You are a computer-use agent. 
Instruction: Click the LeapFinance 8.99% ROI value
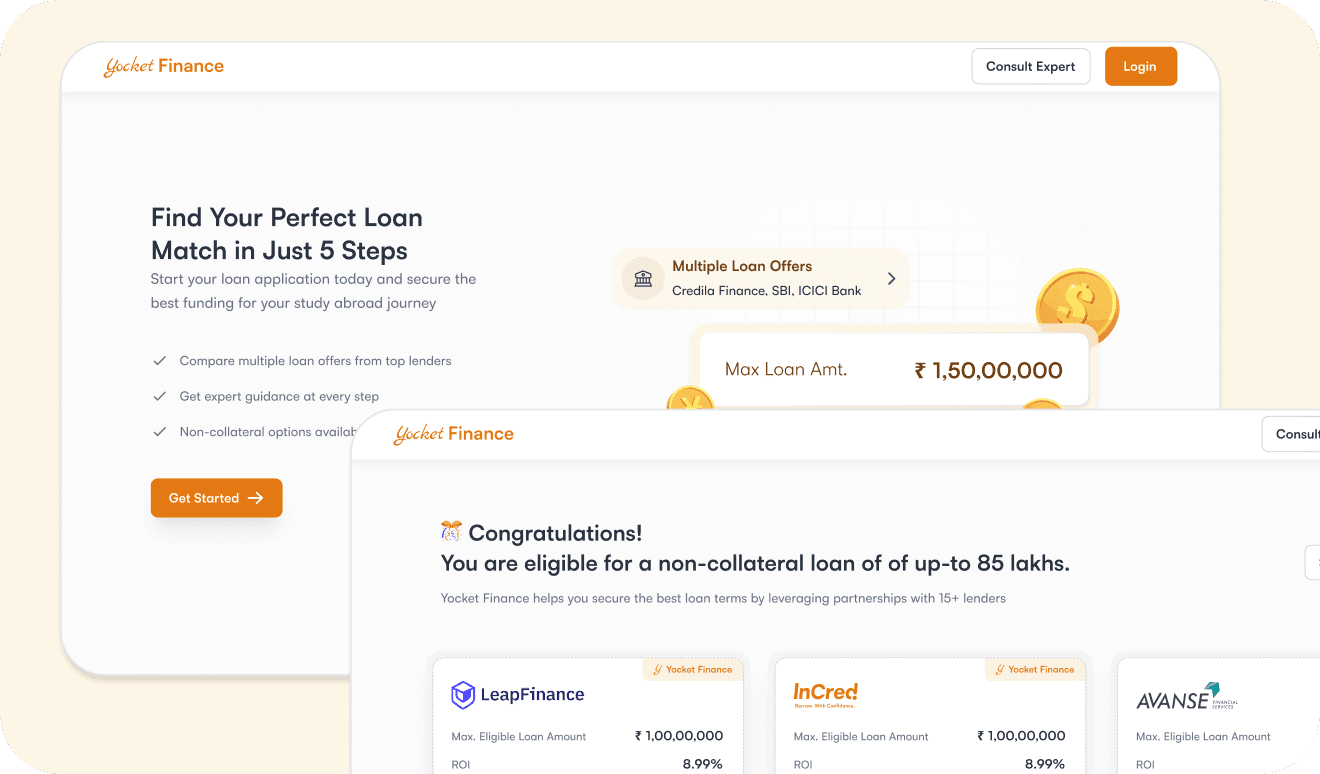(x=703, y=764)
